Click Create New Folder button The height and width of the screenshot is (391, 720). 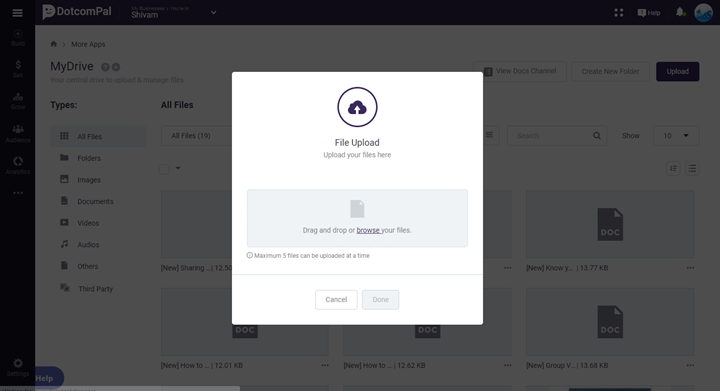[x=610, y=72]
